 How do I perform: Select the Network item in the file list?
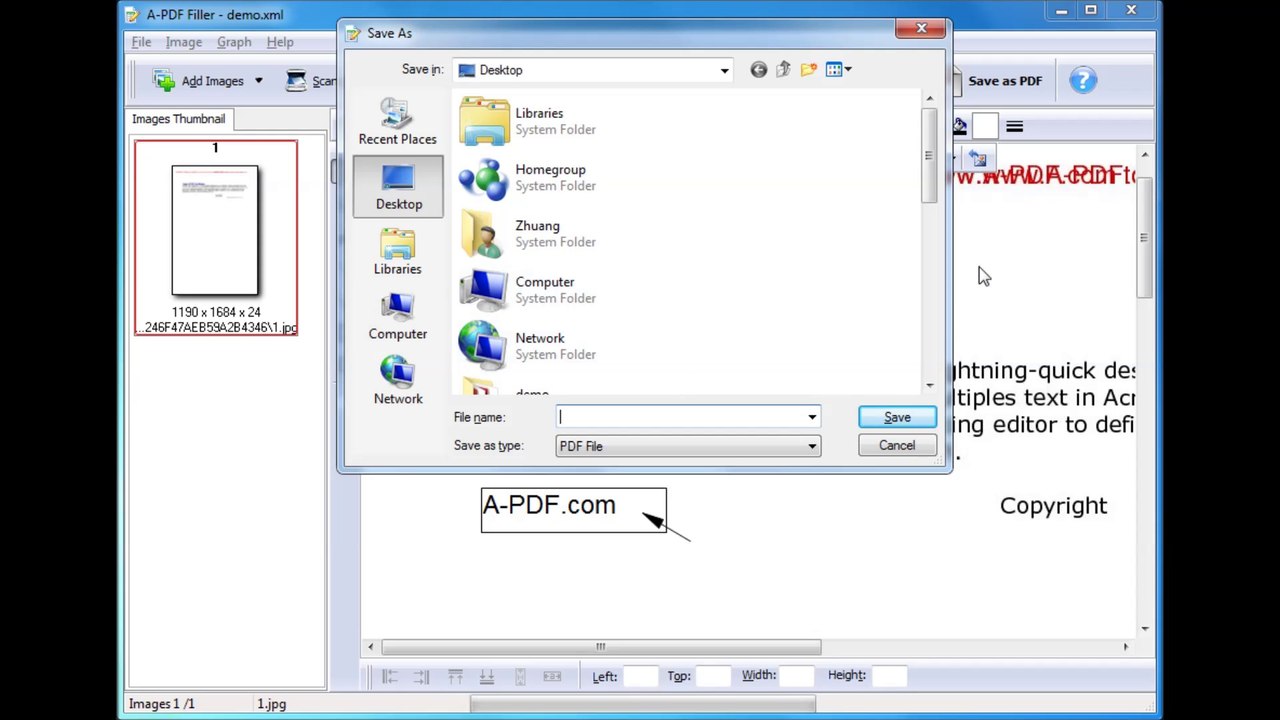coord(527,345)
